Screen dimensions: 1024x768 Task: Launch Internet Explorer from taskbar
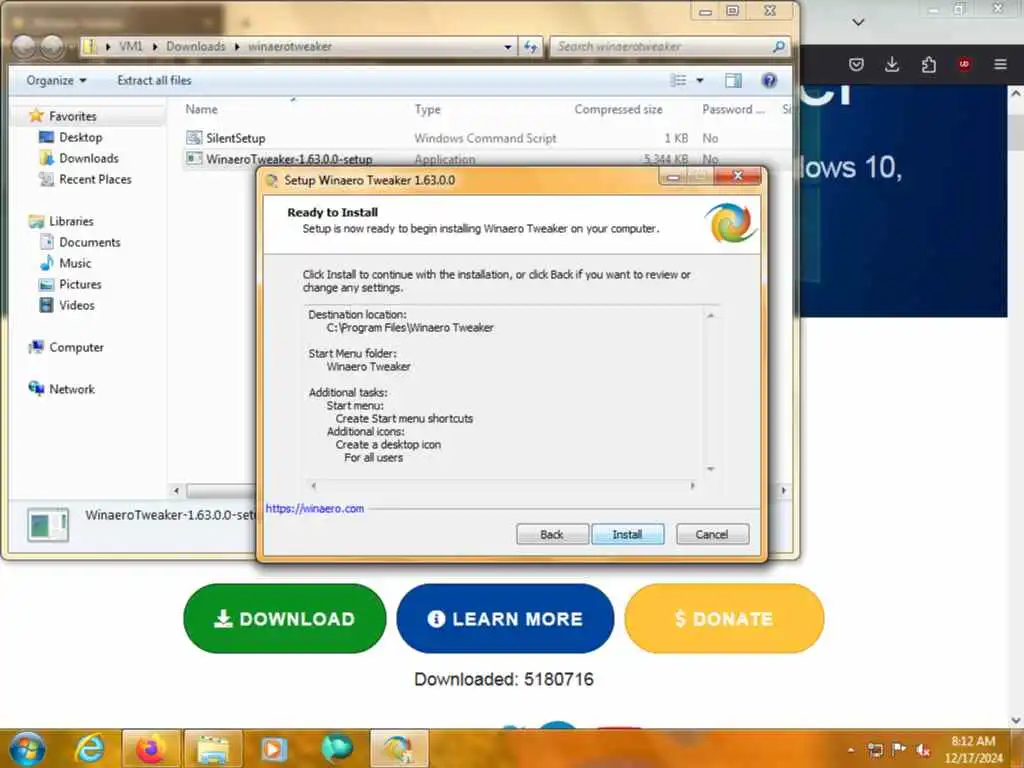tap(89, 749)
